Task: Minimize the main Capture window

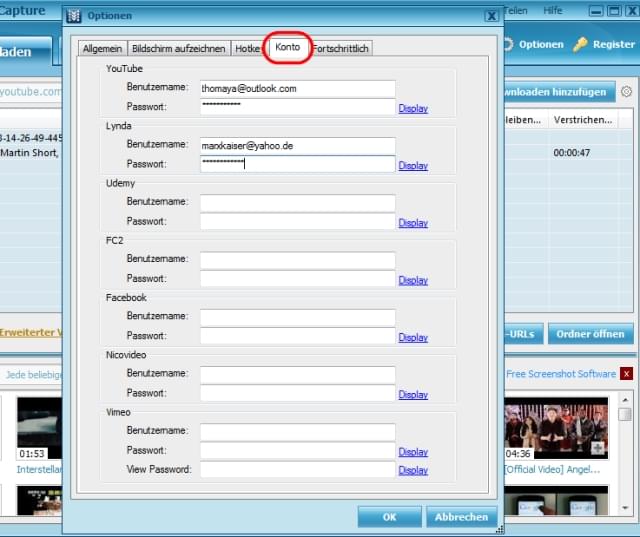Action: coord(596,11)
